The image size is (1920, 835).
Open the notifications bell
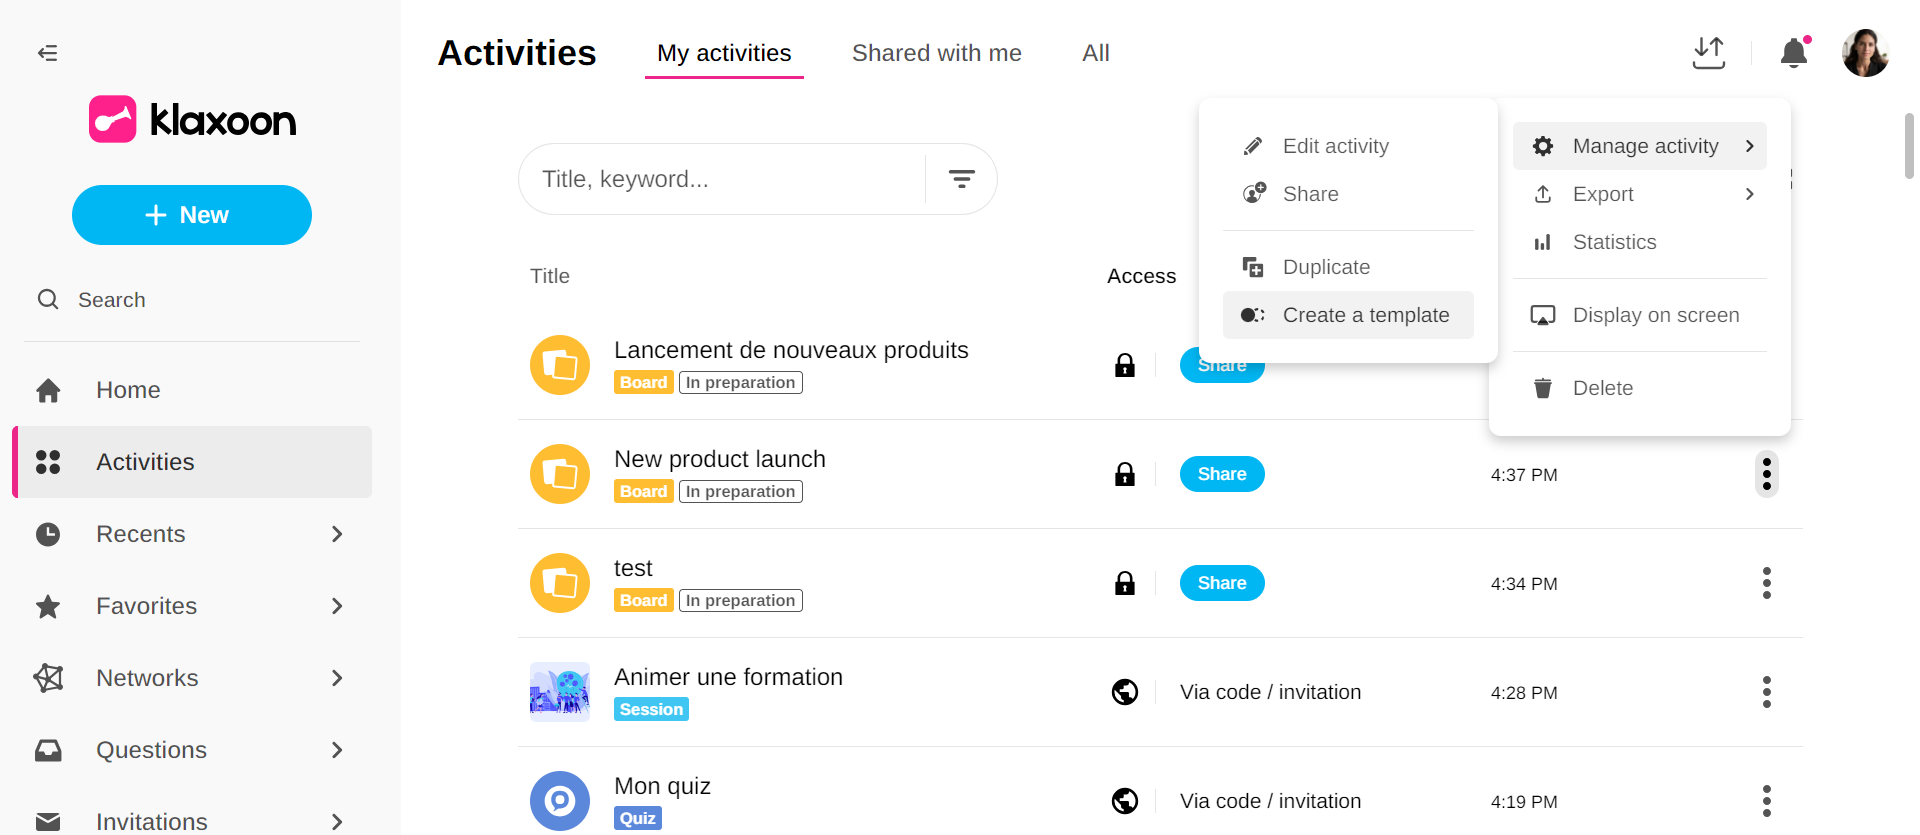click(x=1794, y=53)
